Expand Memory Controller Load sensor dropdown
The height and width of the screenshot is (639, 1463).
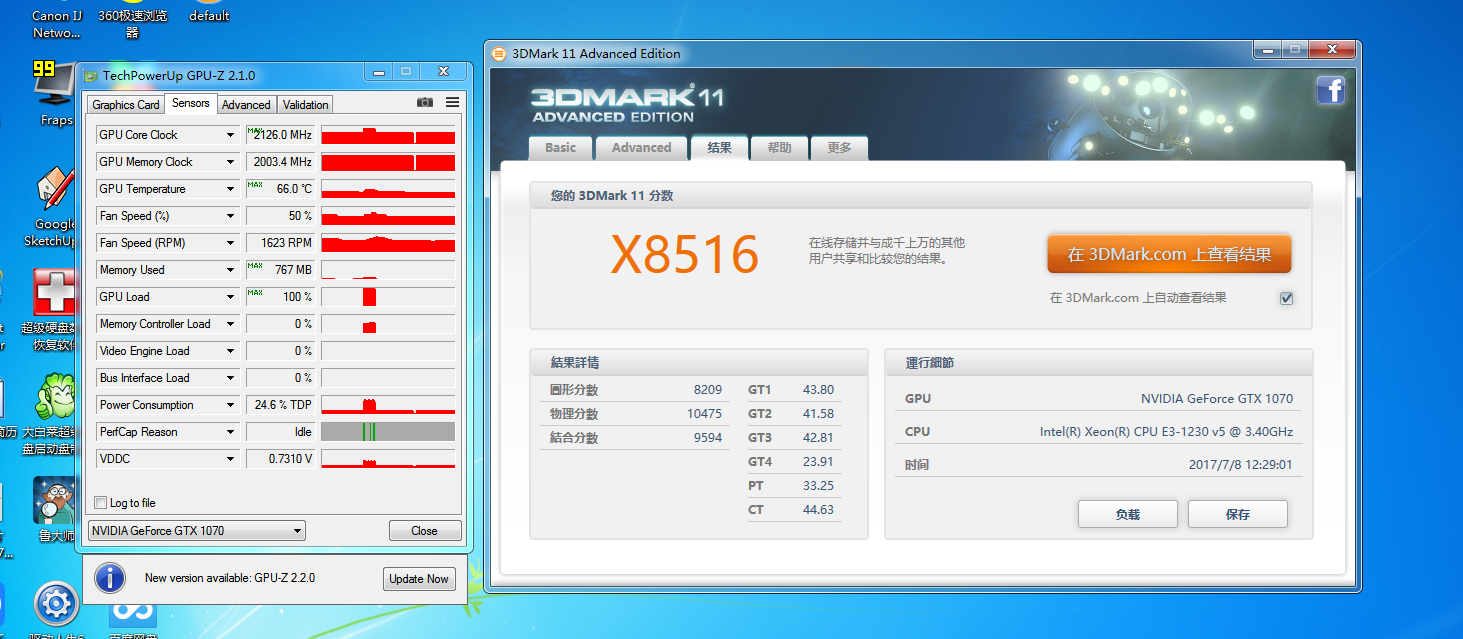click(x=231, y=324)
